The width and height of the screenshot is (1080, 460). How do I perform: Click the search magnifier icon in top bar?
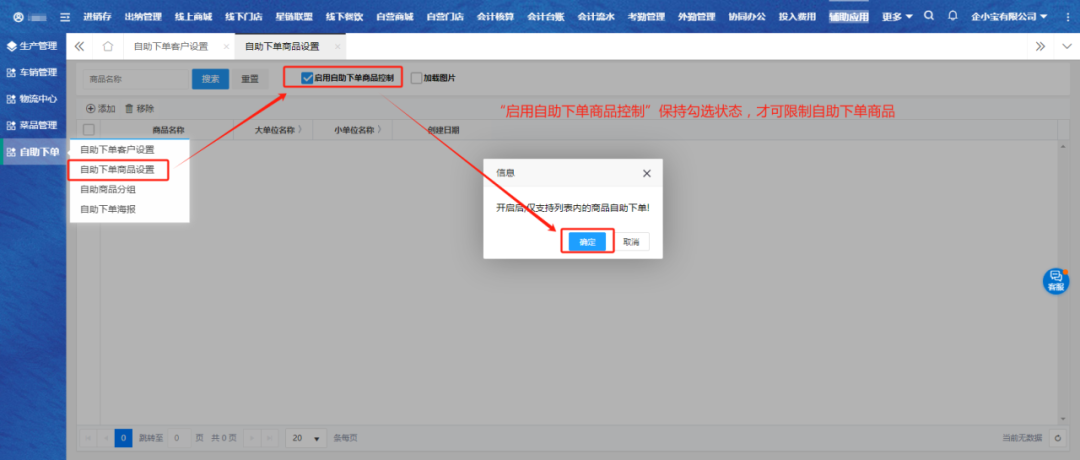(x=930, y=16)
